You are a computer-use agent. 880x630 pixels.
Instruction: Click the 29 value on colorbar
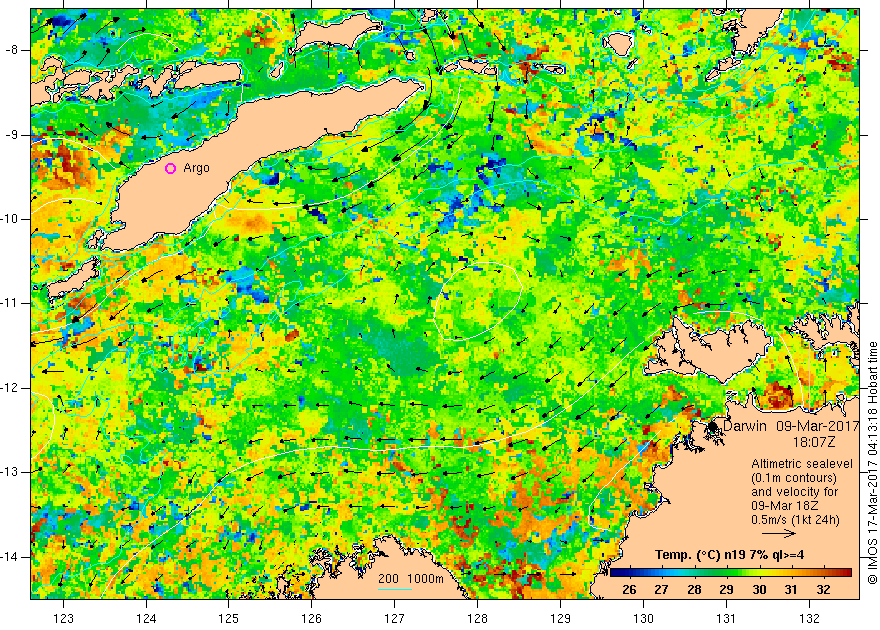point(726,590)
